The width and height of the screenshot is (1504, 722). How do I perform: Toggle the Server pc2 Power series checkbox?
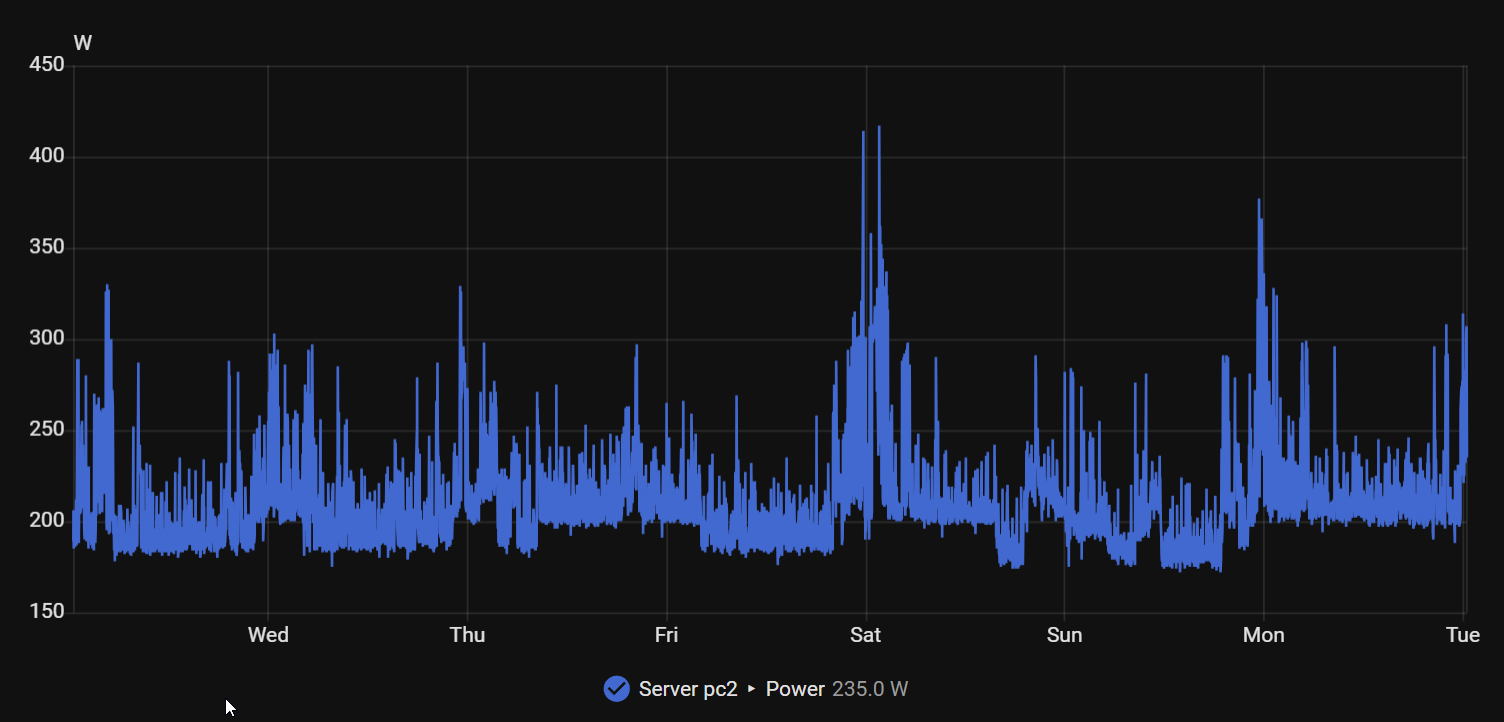pos(616,689)
